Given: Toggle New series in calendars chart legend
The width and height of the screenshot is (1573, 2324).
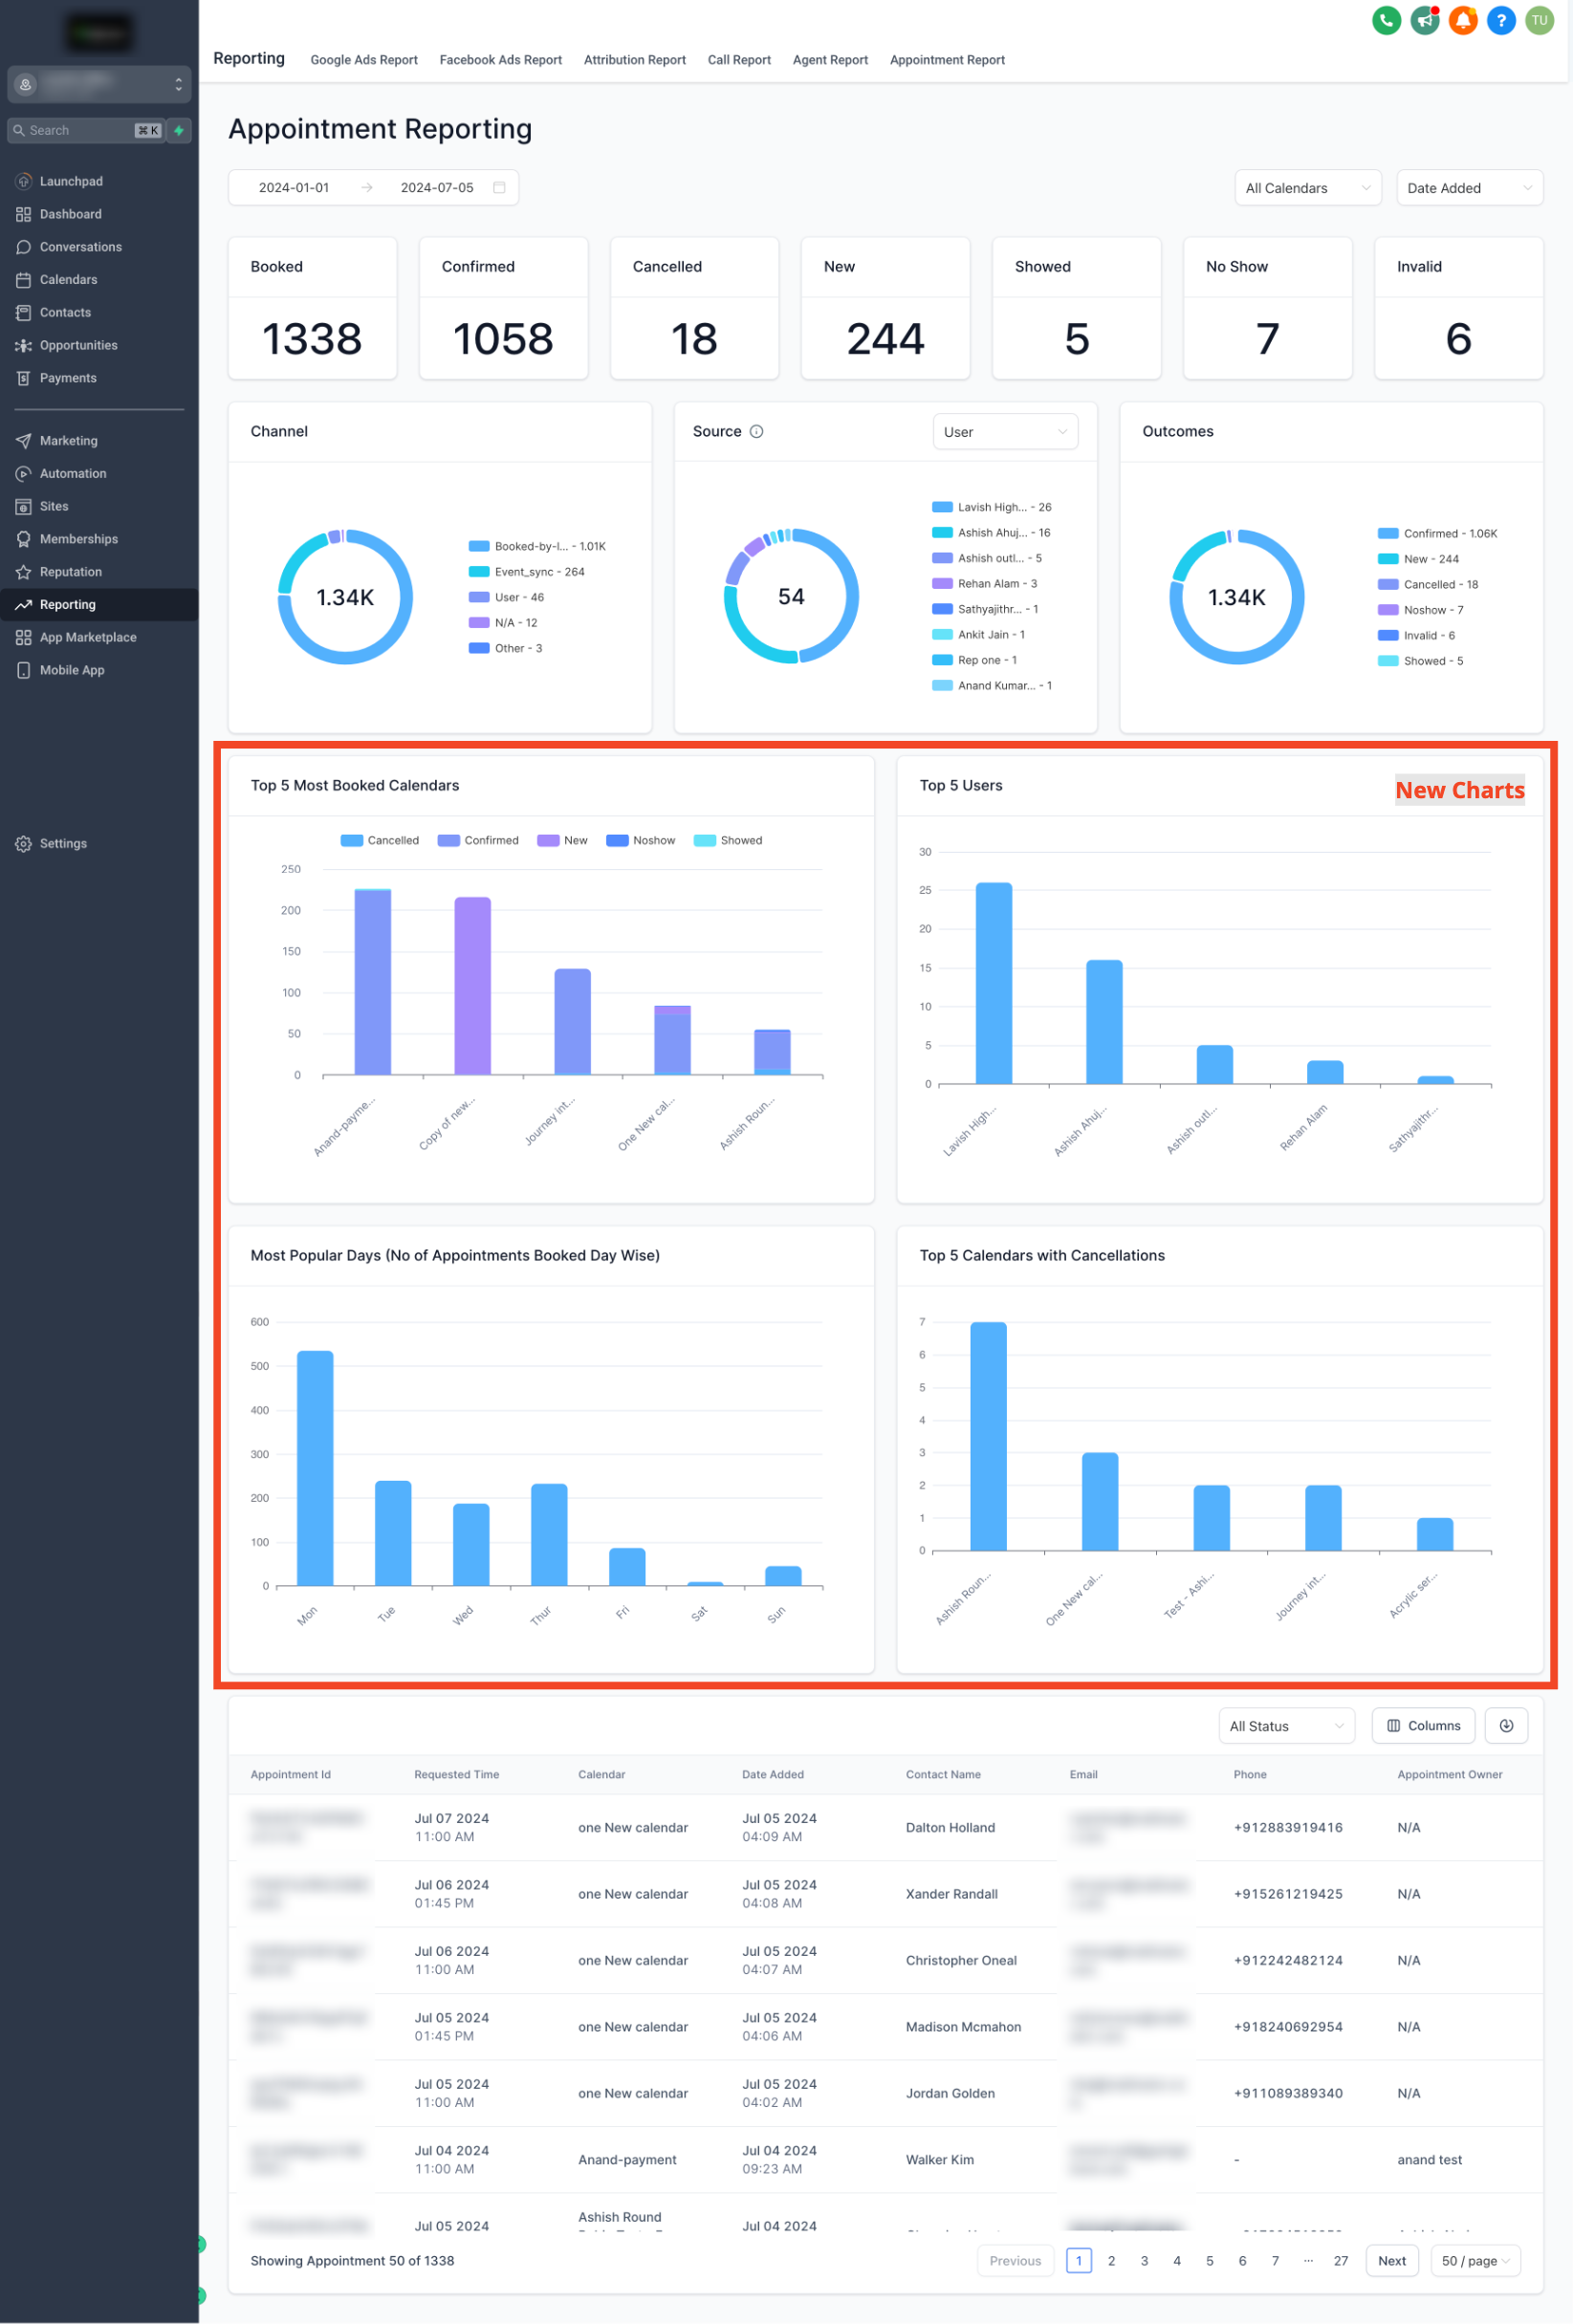Looking at the screenshot, I should pyautogui.click(x=562, y=841).
